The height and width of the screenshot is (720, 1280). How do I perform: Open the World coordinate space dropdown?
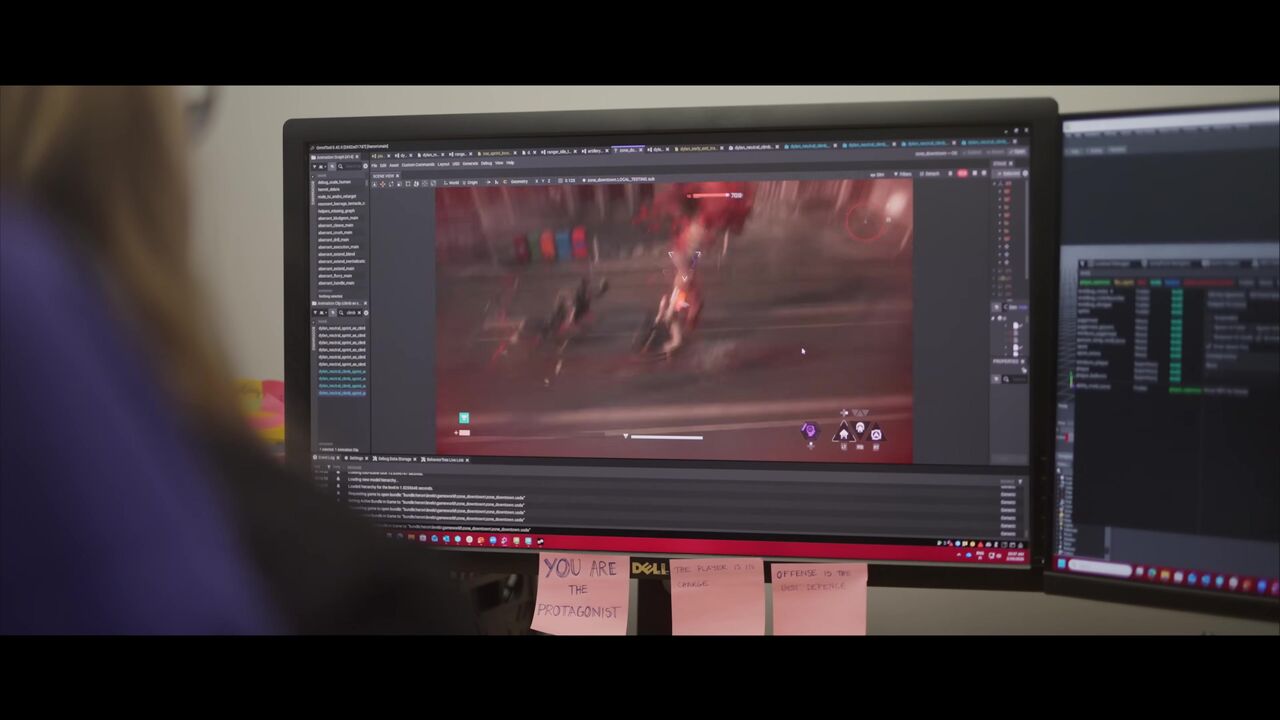coord(452,182)
